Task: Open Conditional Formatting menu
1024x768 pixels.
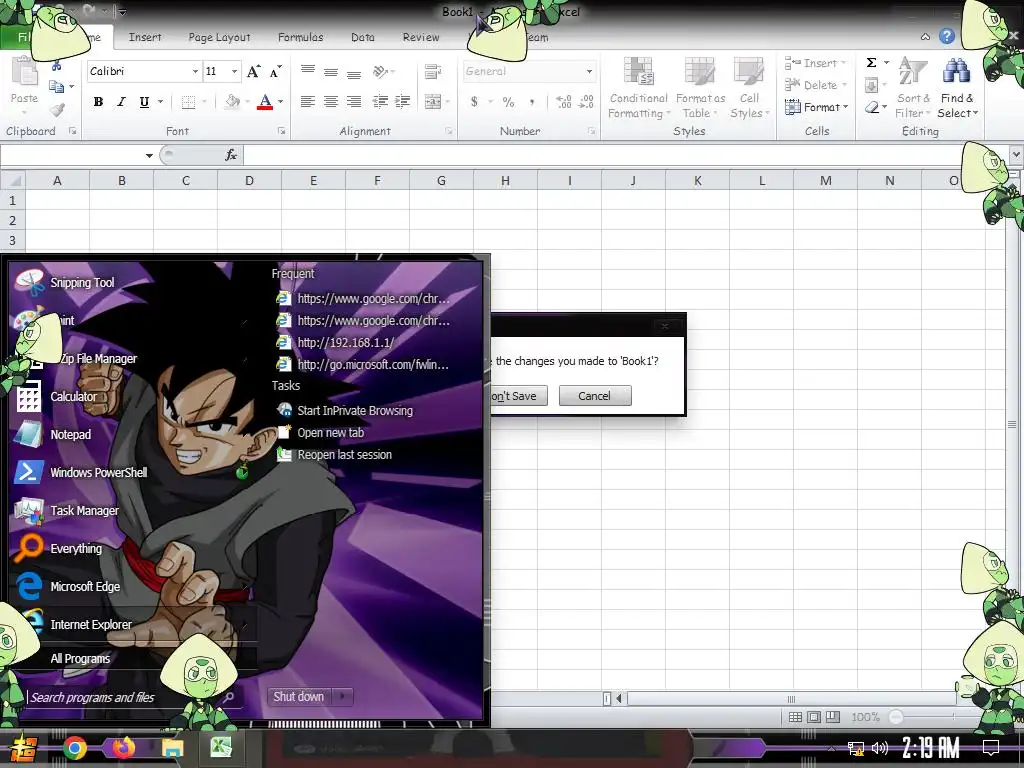Action: point(638,88)
